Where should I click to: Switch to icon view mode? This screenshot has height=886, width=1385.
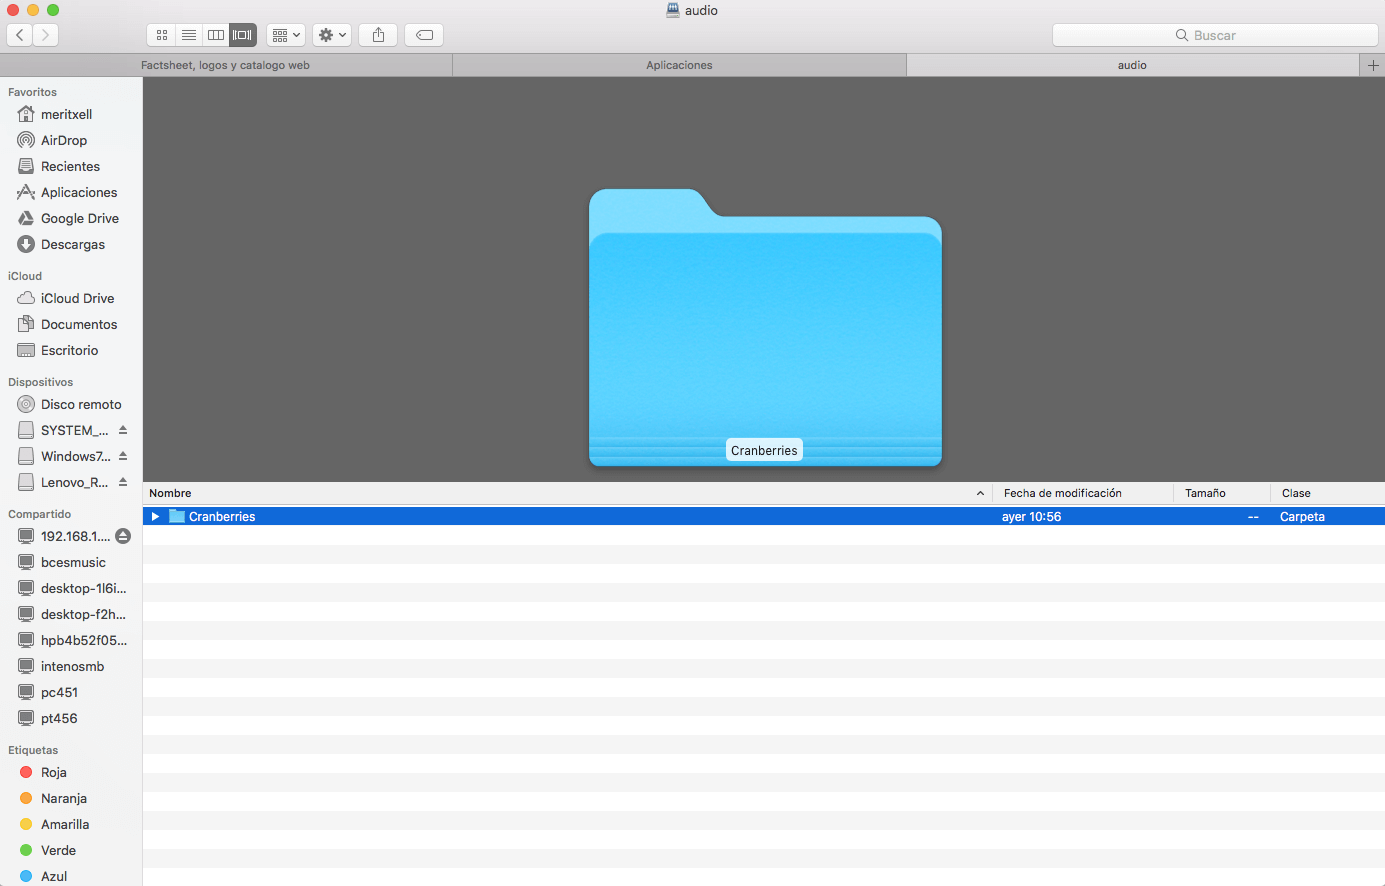click(x=162, y=35)
